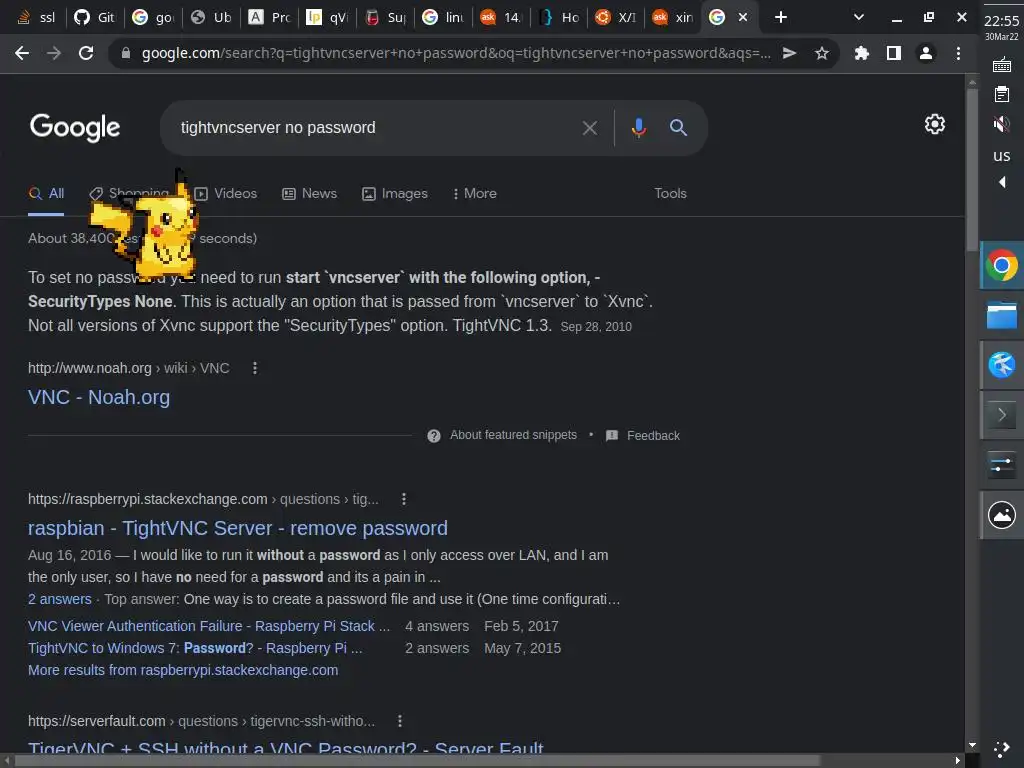This screenshot has width=1024, height=768.
Task: Close the active Google search tab
Action: pyautogui.click(x=743, y=17)
